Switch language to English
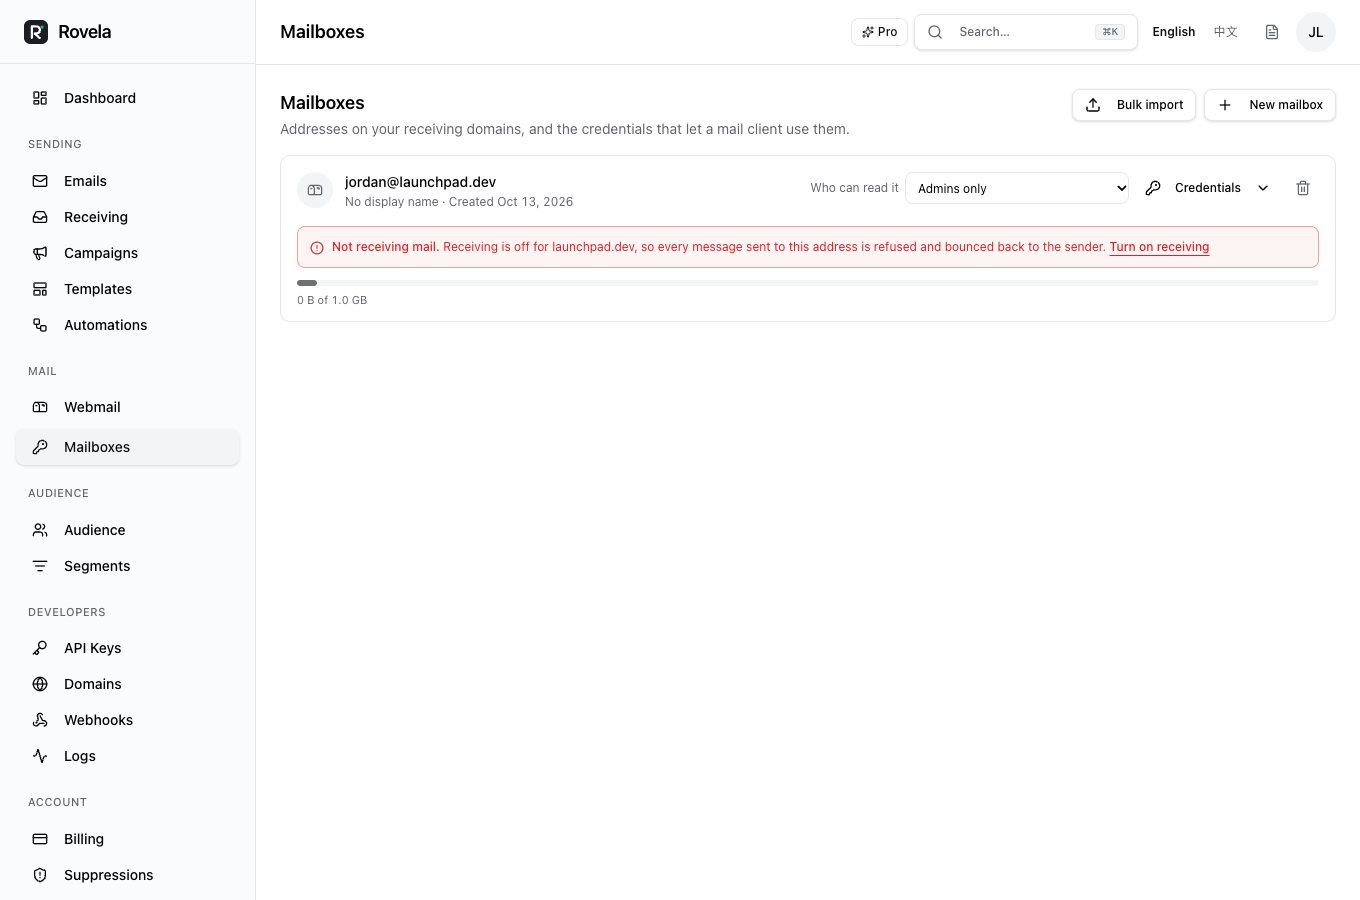The width and height of the screenshot is (1360, 900). 1173,32
